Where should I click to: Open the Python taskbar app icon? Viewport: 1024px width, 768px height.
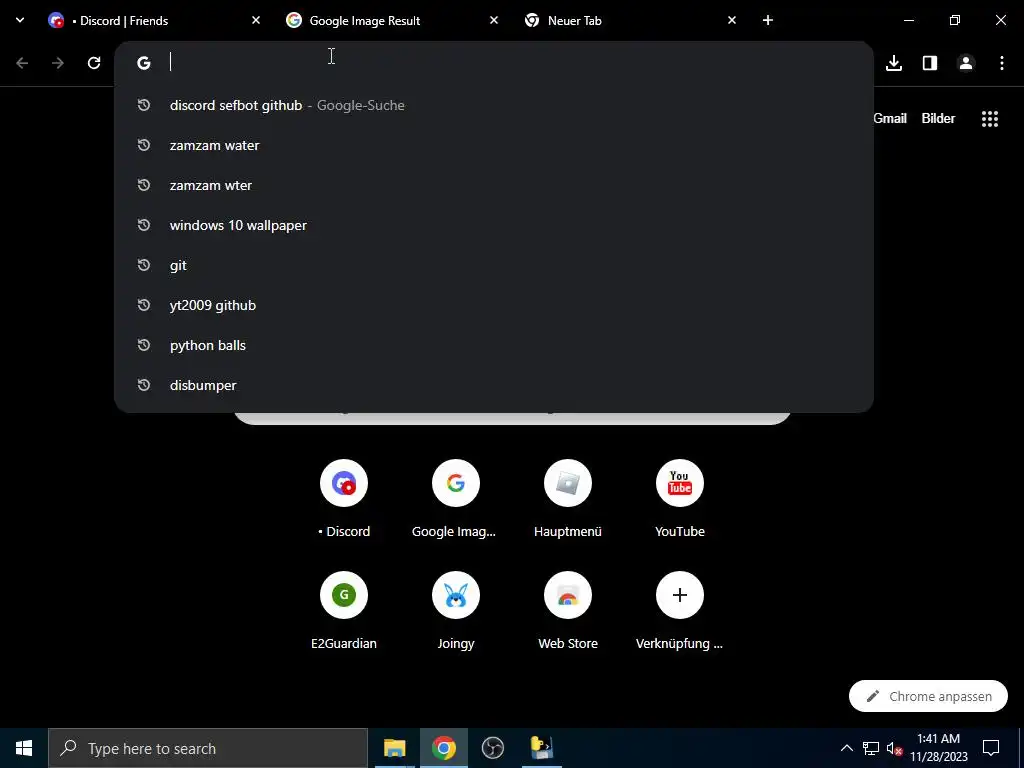(x=541, y=748)
